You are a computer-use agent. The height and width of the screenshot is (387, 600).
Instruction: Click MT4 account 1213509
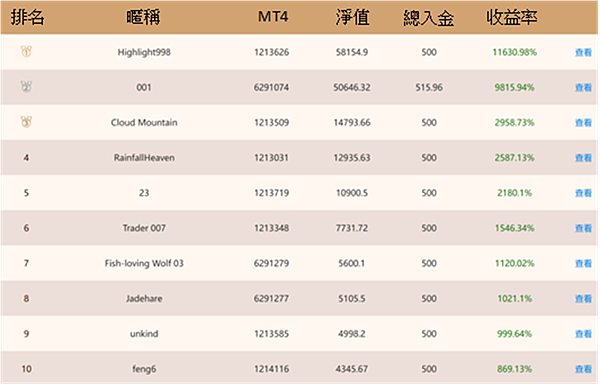[x=272, y=123]
